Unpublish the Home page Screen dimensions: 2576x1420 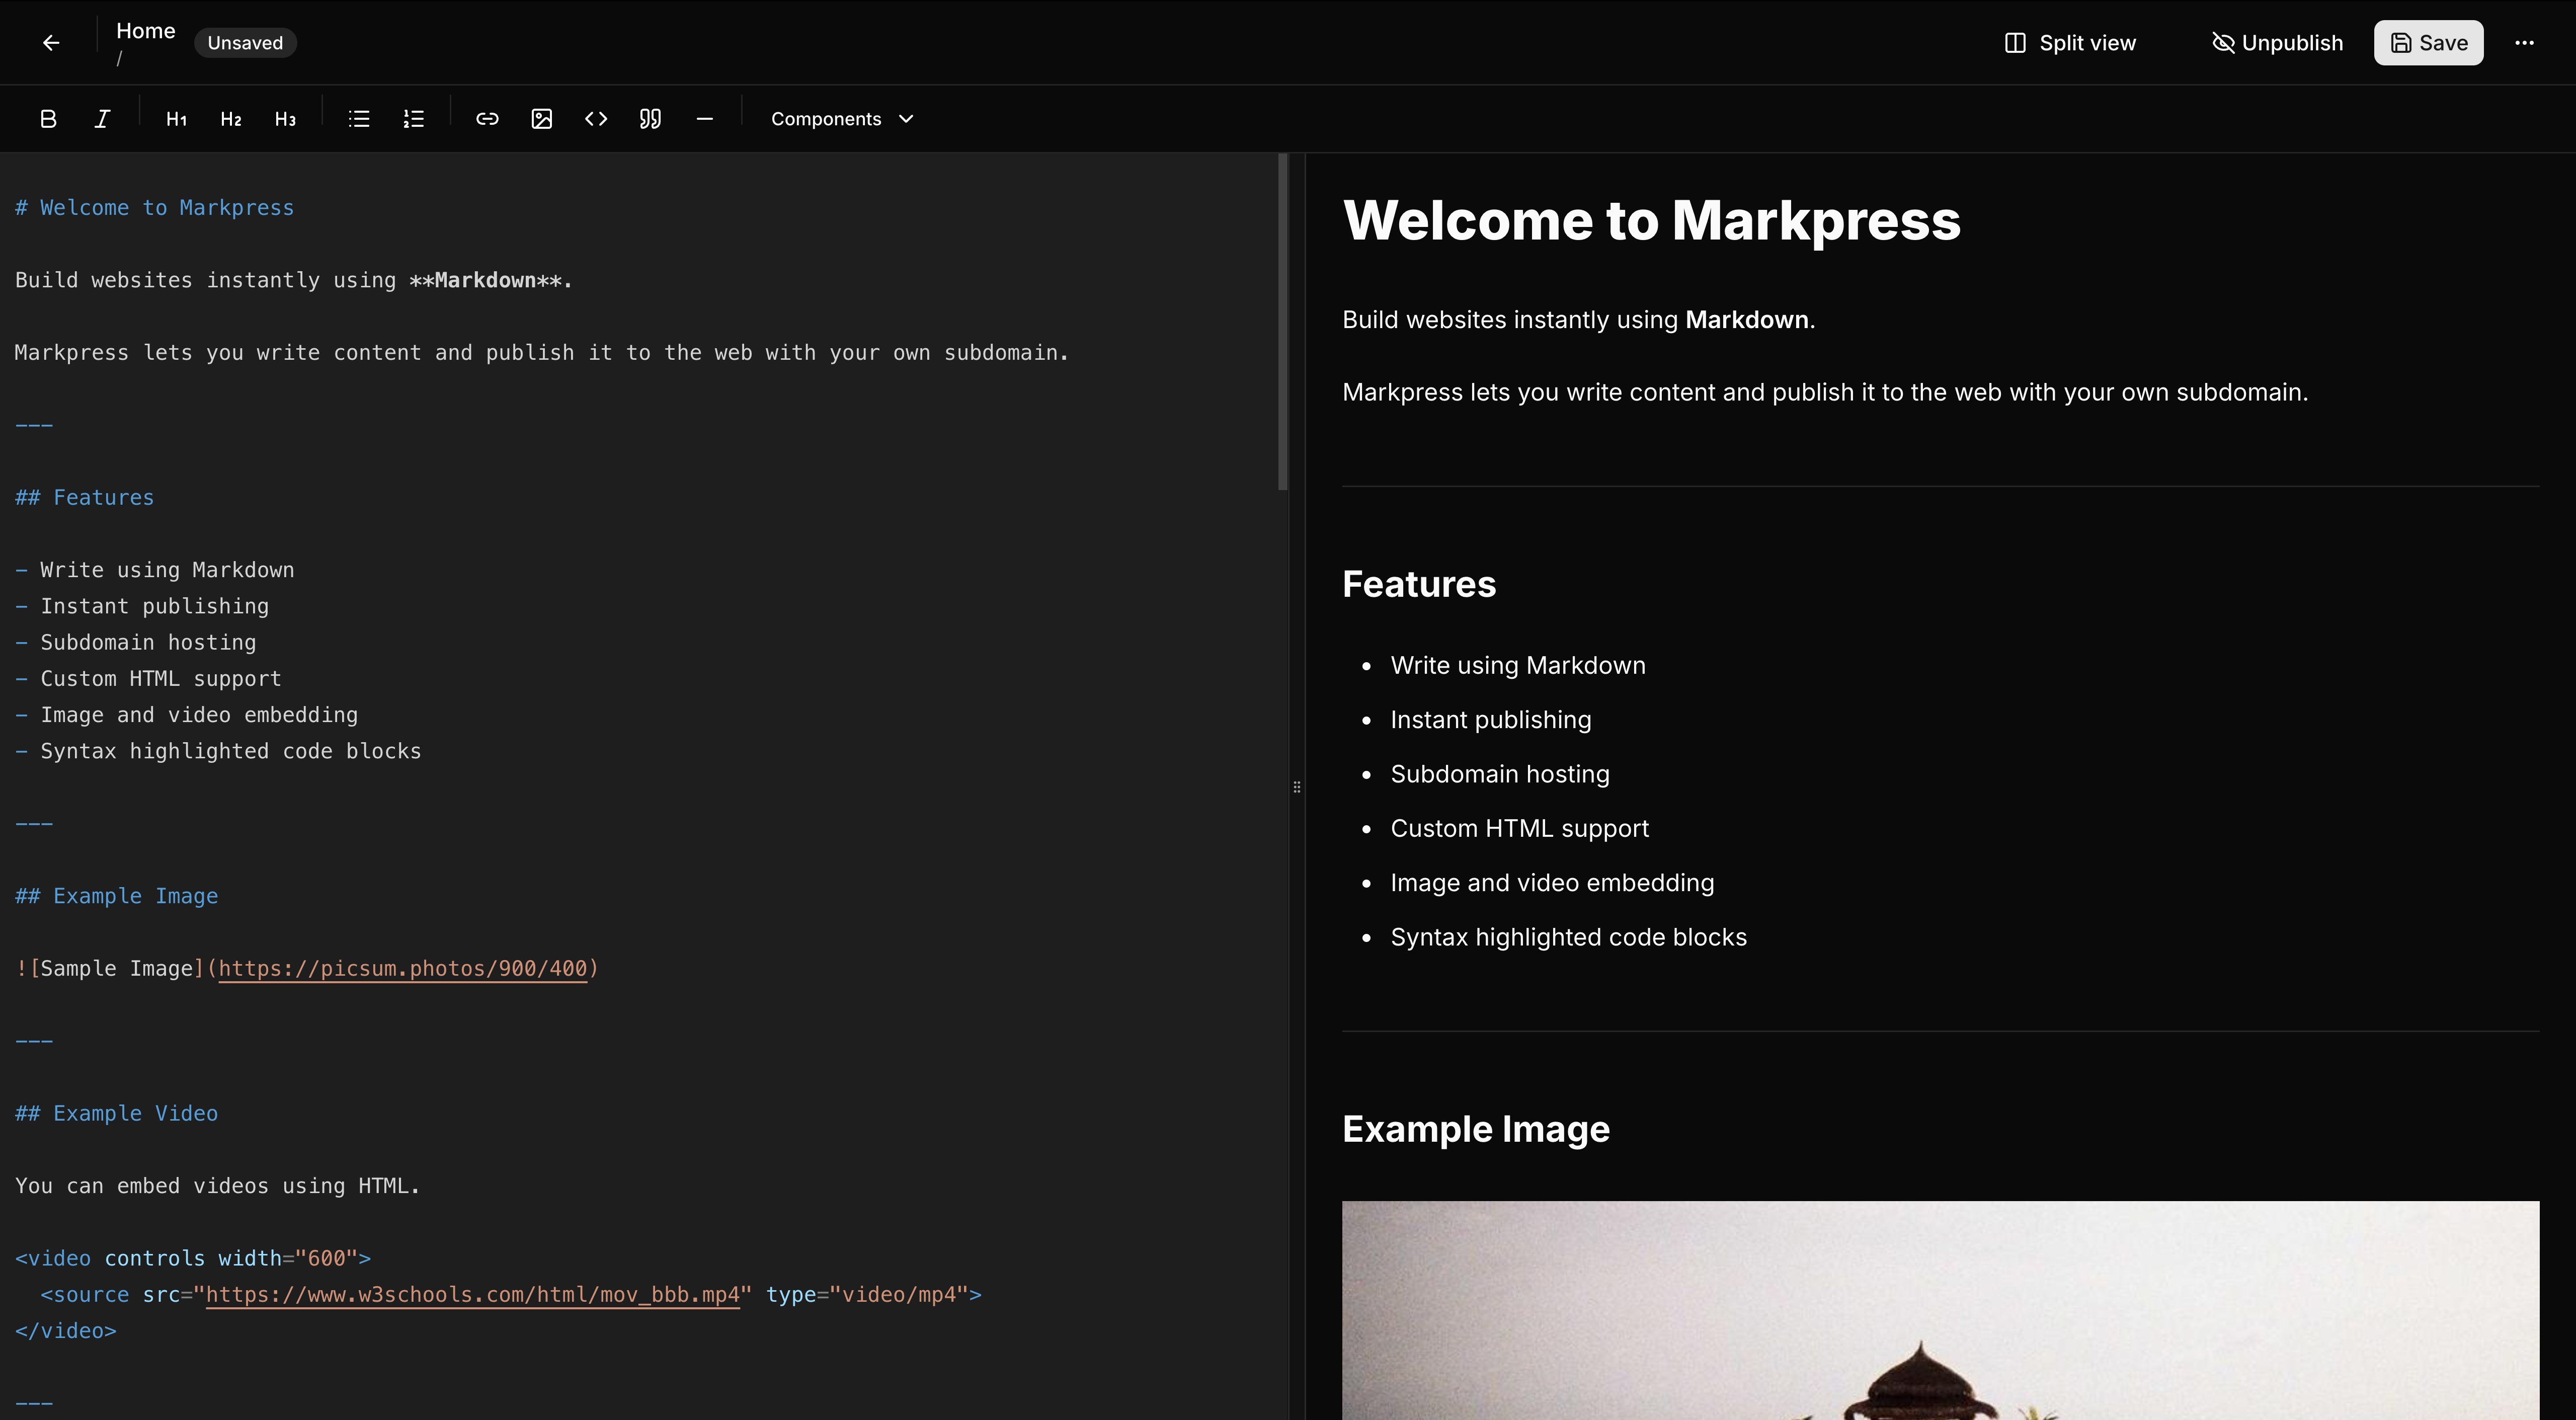tap(2277, 42)
